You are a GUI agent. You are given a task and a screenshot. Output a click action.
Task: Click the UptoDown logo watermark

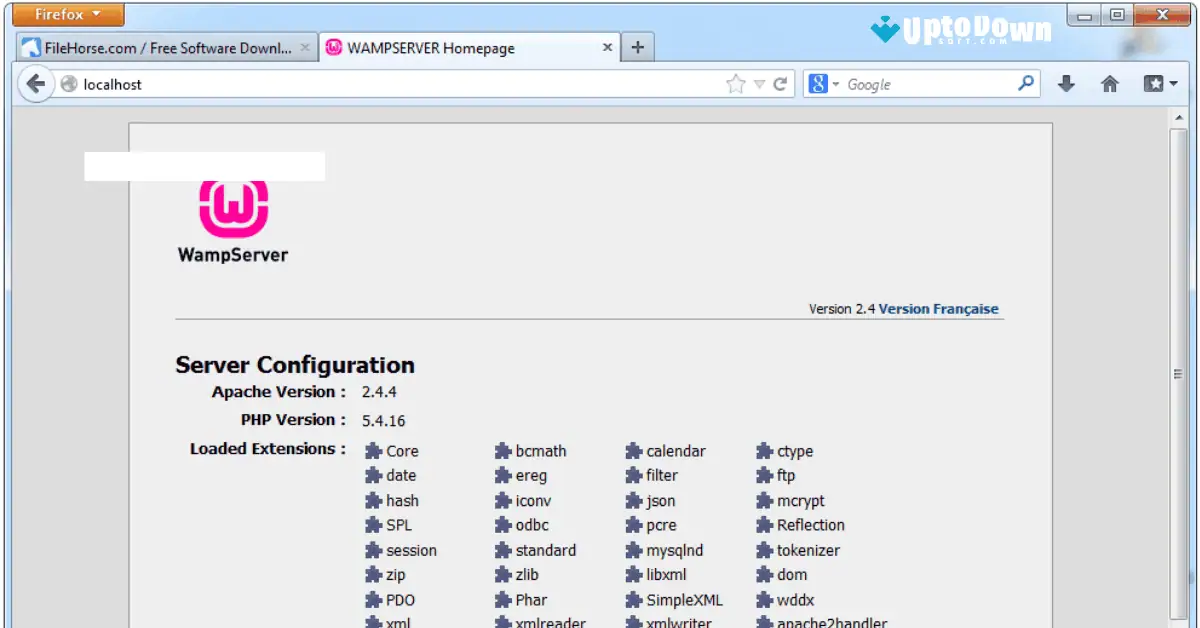pyautogui.click(x=960, y=28)
